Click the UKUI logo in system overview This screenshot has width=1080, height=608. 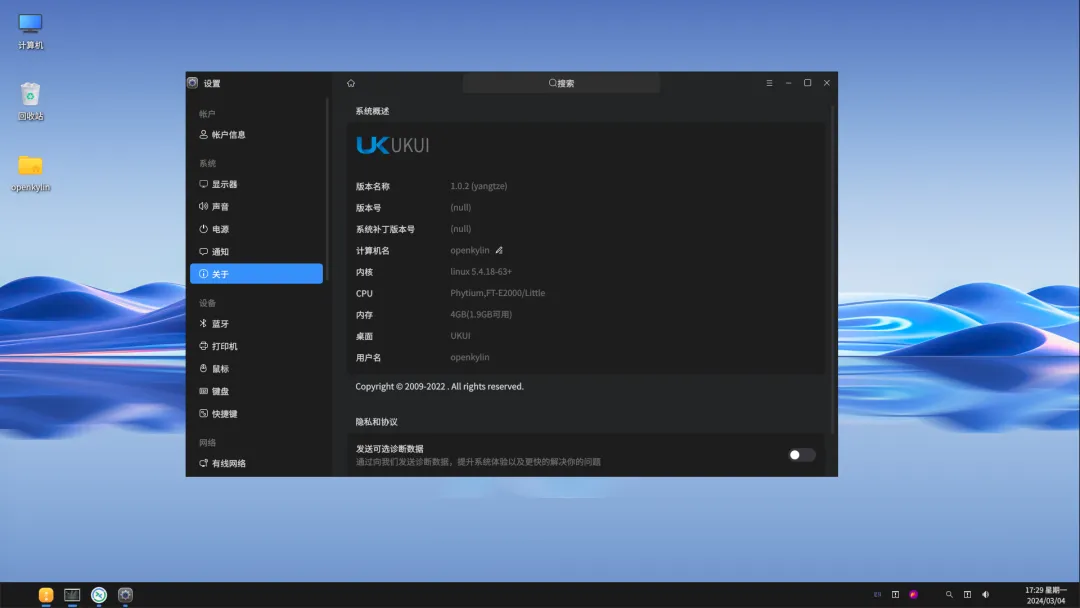point(393,145)
